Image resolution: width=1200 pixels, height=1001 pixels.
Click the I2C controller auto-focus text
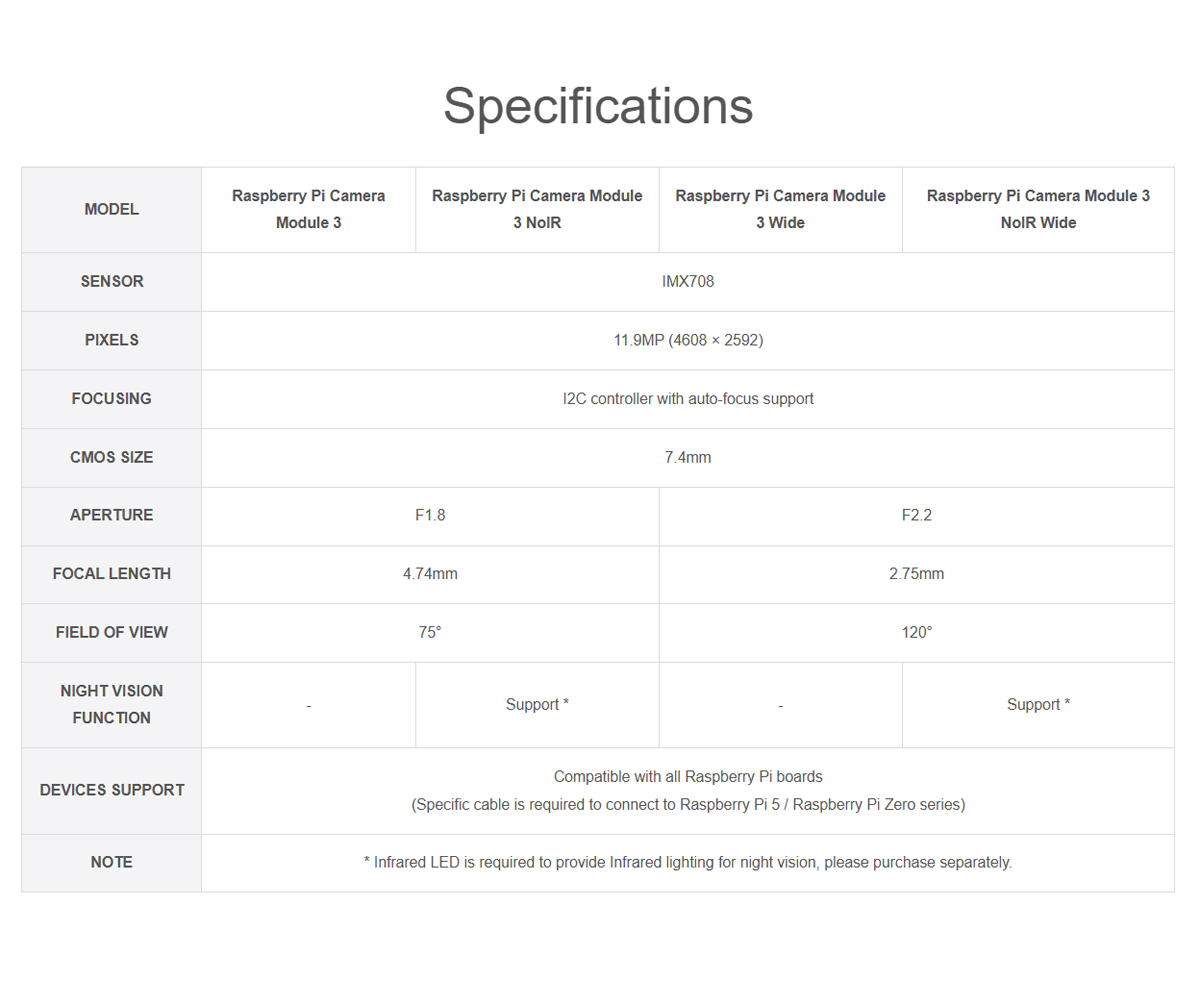pyautogui.click(x=688, y=398)
